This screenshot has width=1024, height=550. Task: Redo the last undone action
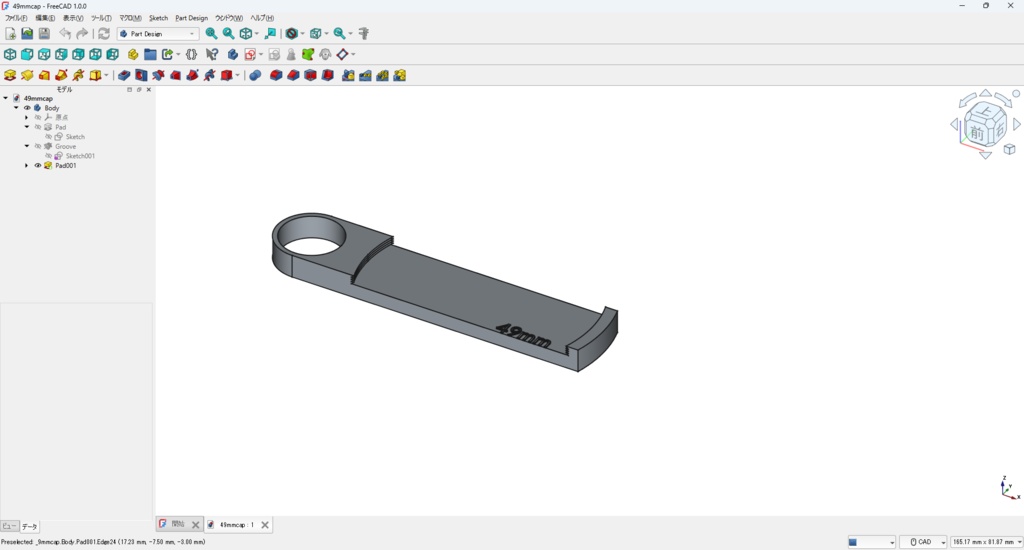click(82, 33)
